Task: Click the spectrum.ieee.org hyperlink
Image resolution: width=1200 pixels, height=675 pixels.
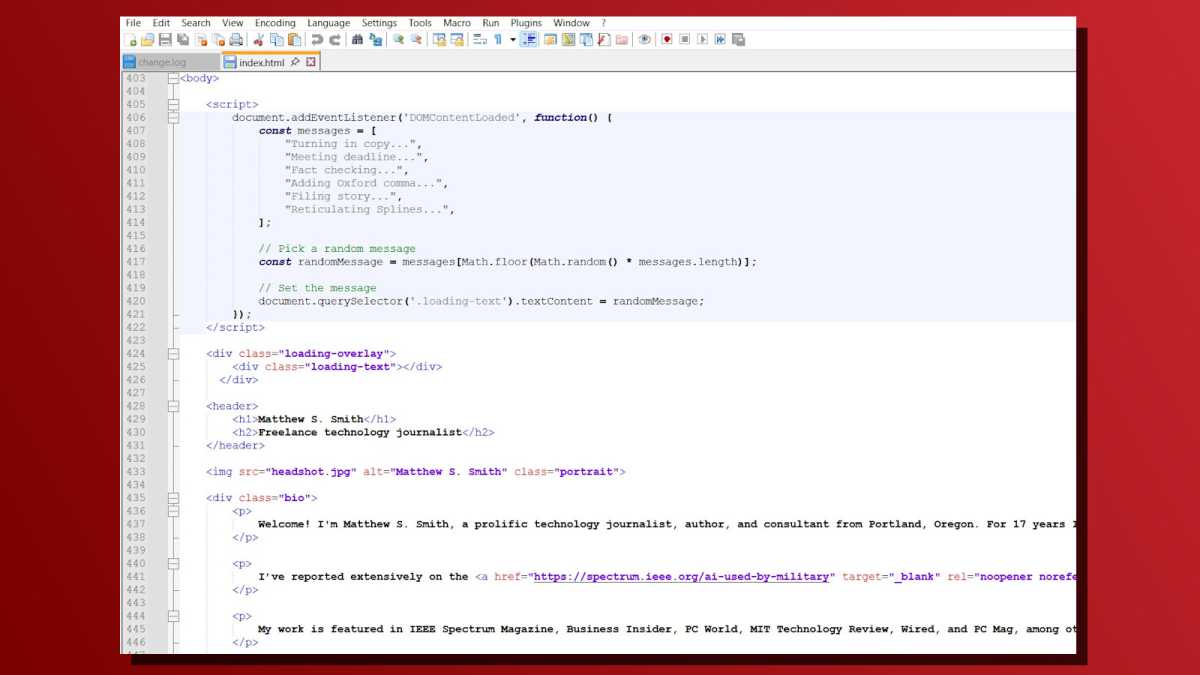Action: click(684, 576)
